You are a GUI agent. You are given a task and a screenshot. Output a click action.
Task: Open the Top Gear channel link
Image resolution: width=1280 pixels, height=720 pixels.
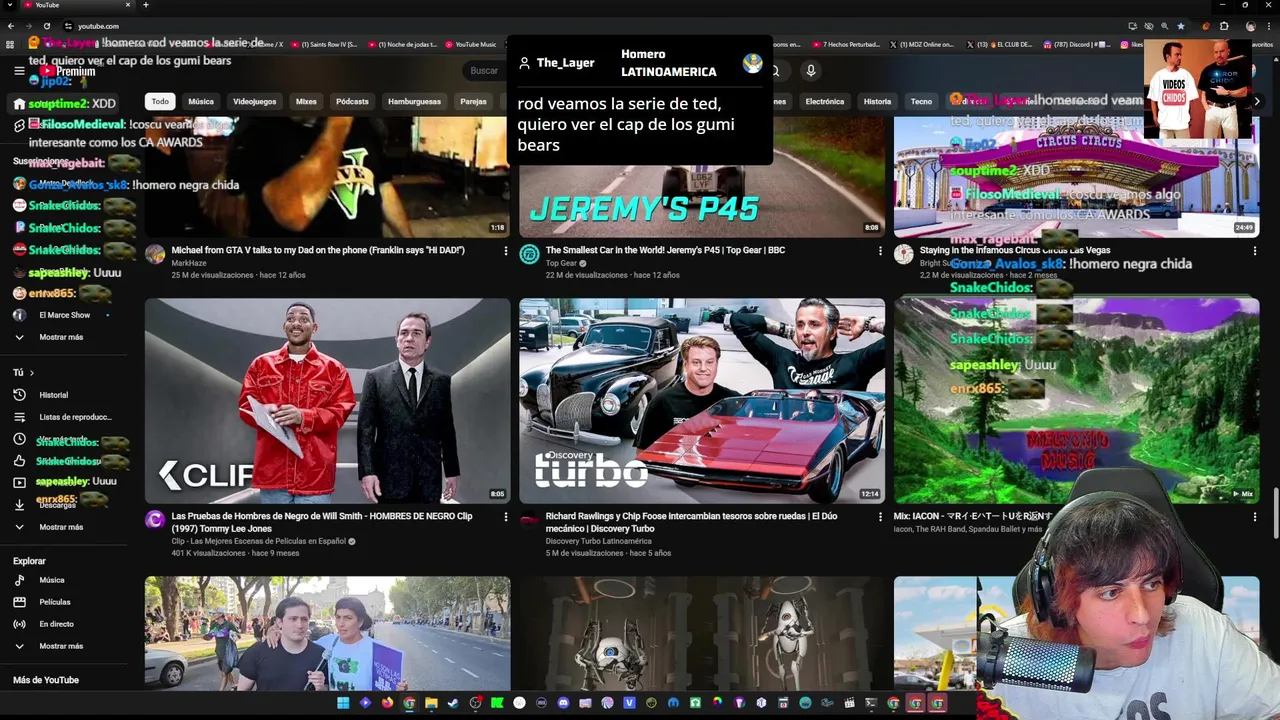pyautogui.click(x=561, y=263)
